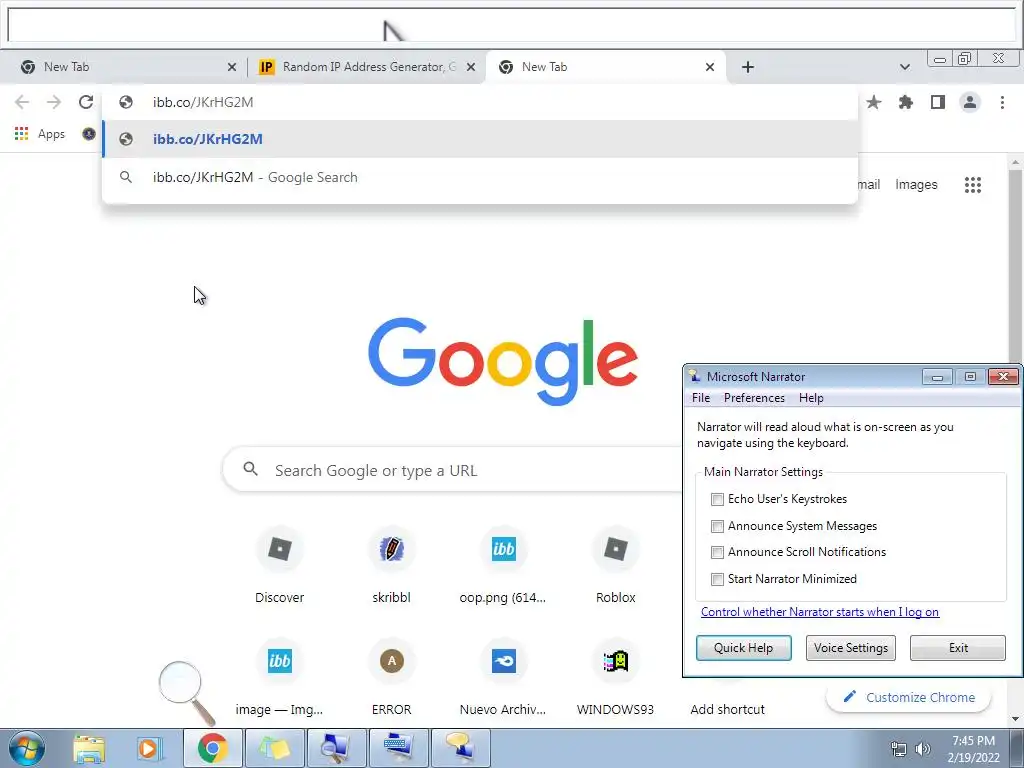Click the address bar containing ibb.co/JKrHG2M
Screen dimensions: 1024x768
pyautogui.click(x=480, y=102)
